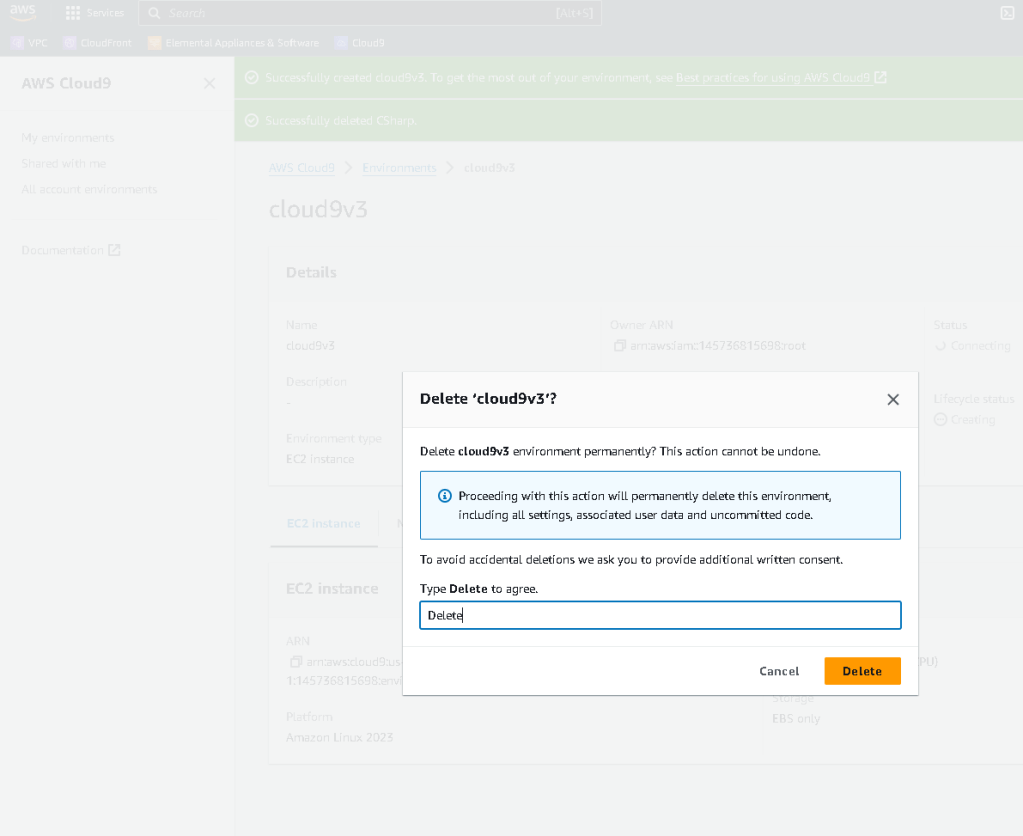Select the EC2 instance tab
Screen dimensions: 1023x836
pyautogui.click(x=324, y=523)
